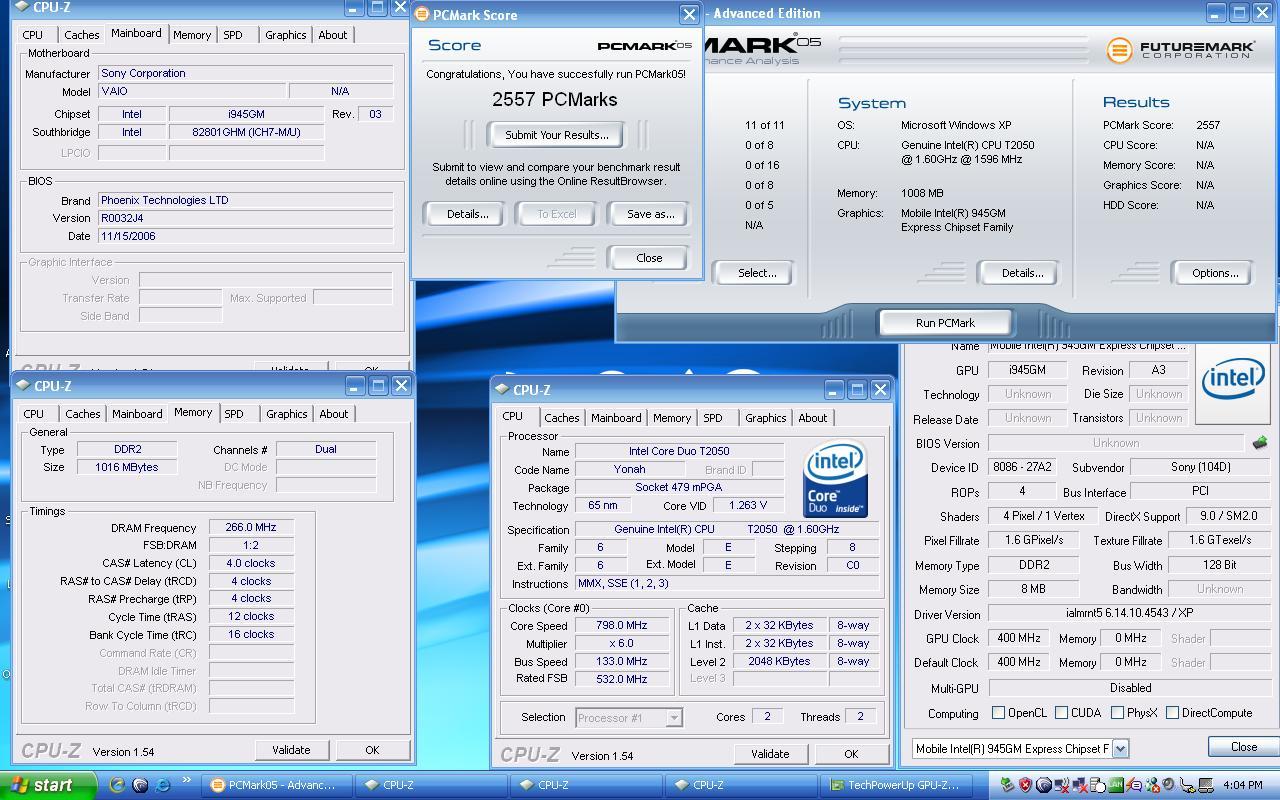The image size is (1280, 800).
Task: Click Save as button in Score dialog
Action: click(x=650, y=214)
